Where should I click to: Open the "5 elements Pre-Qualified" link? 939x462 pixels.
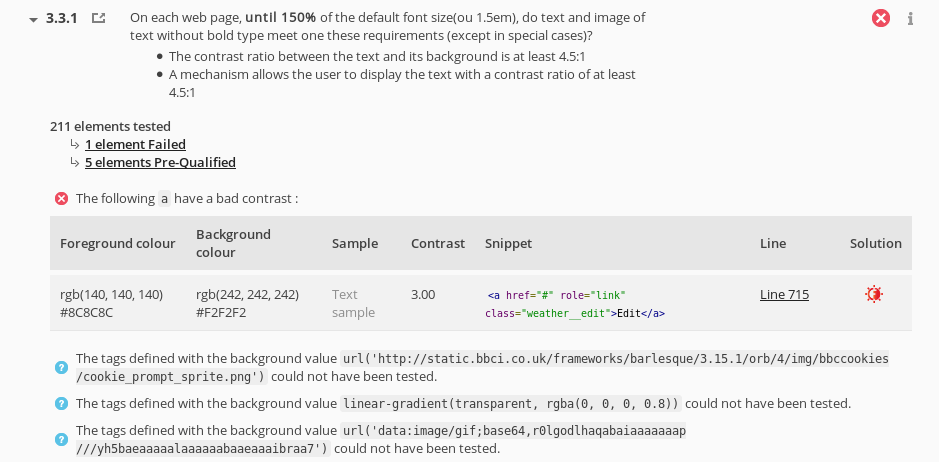(x=160, y=162)
